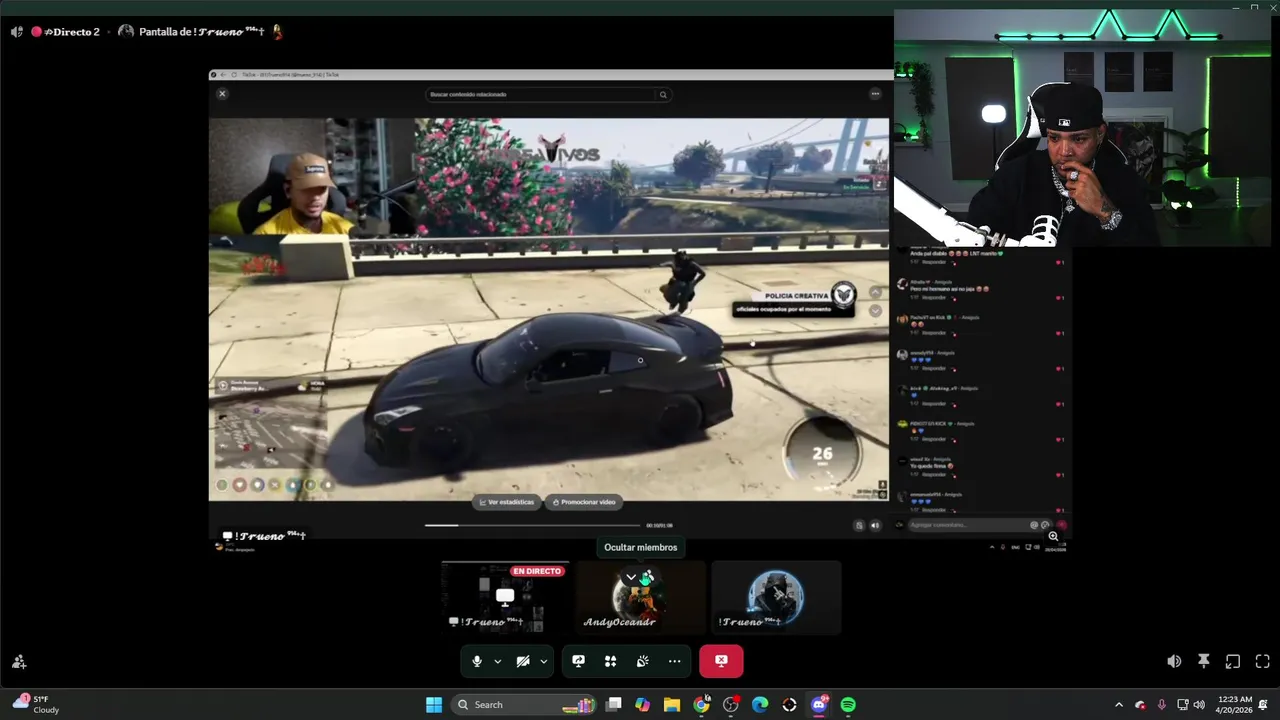Image resolution: width=1280 pixels, height=720 pixels.
Task: Open microphone input options arrow
Action: coord(497,661)
